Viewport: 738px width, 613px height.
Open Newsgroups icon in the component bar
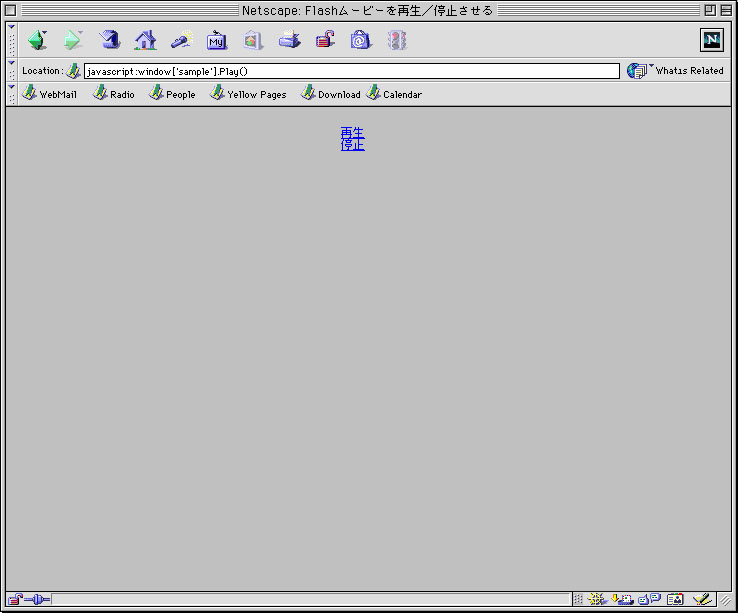tap(650, 599)
